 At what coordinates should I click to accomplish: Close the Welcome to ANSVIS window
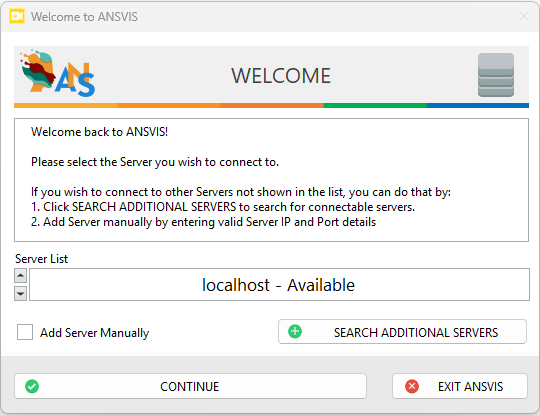524,16
